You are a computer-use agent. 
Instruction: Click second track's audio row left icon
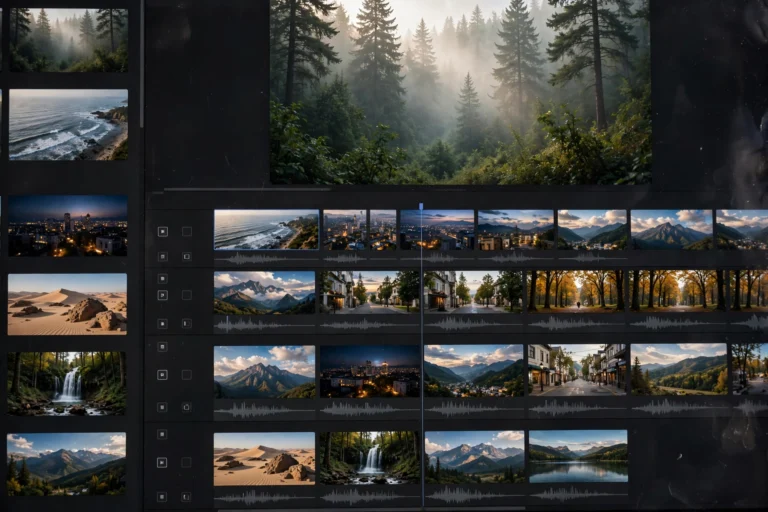(x=162, y=323)
